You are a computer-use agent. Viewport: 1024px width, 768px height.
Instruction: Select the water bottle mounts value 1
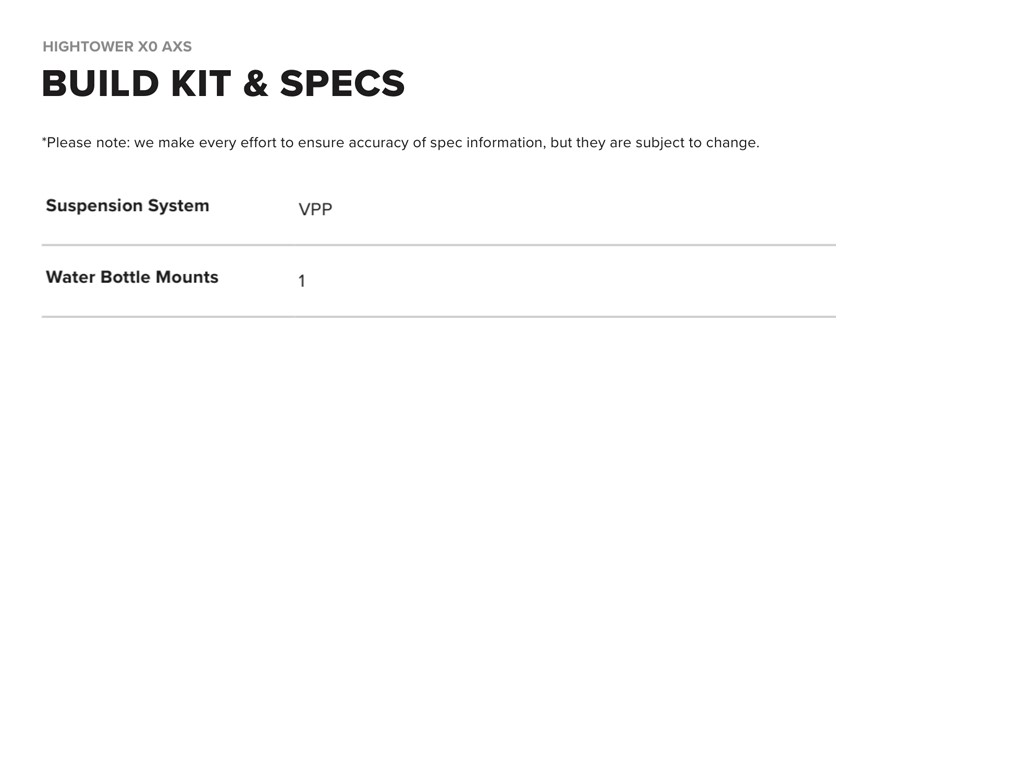click(302, 282)
